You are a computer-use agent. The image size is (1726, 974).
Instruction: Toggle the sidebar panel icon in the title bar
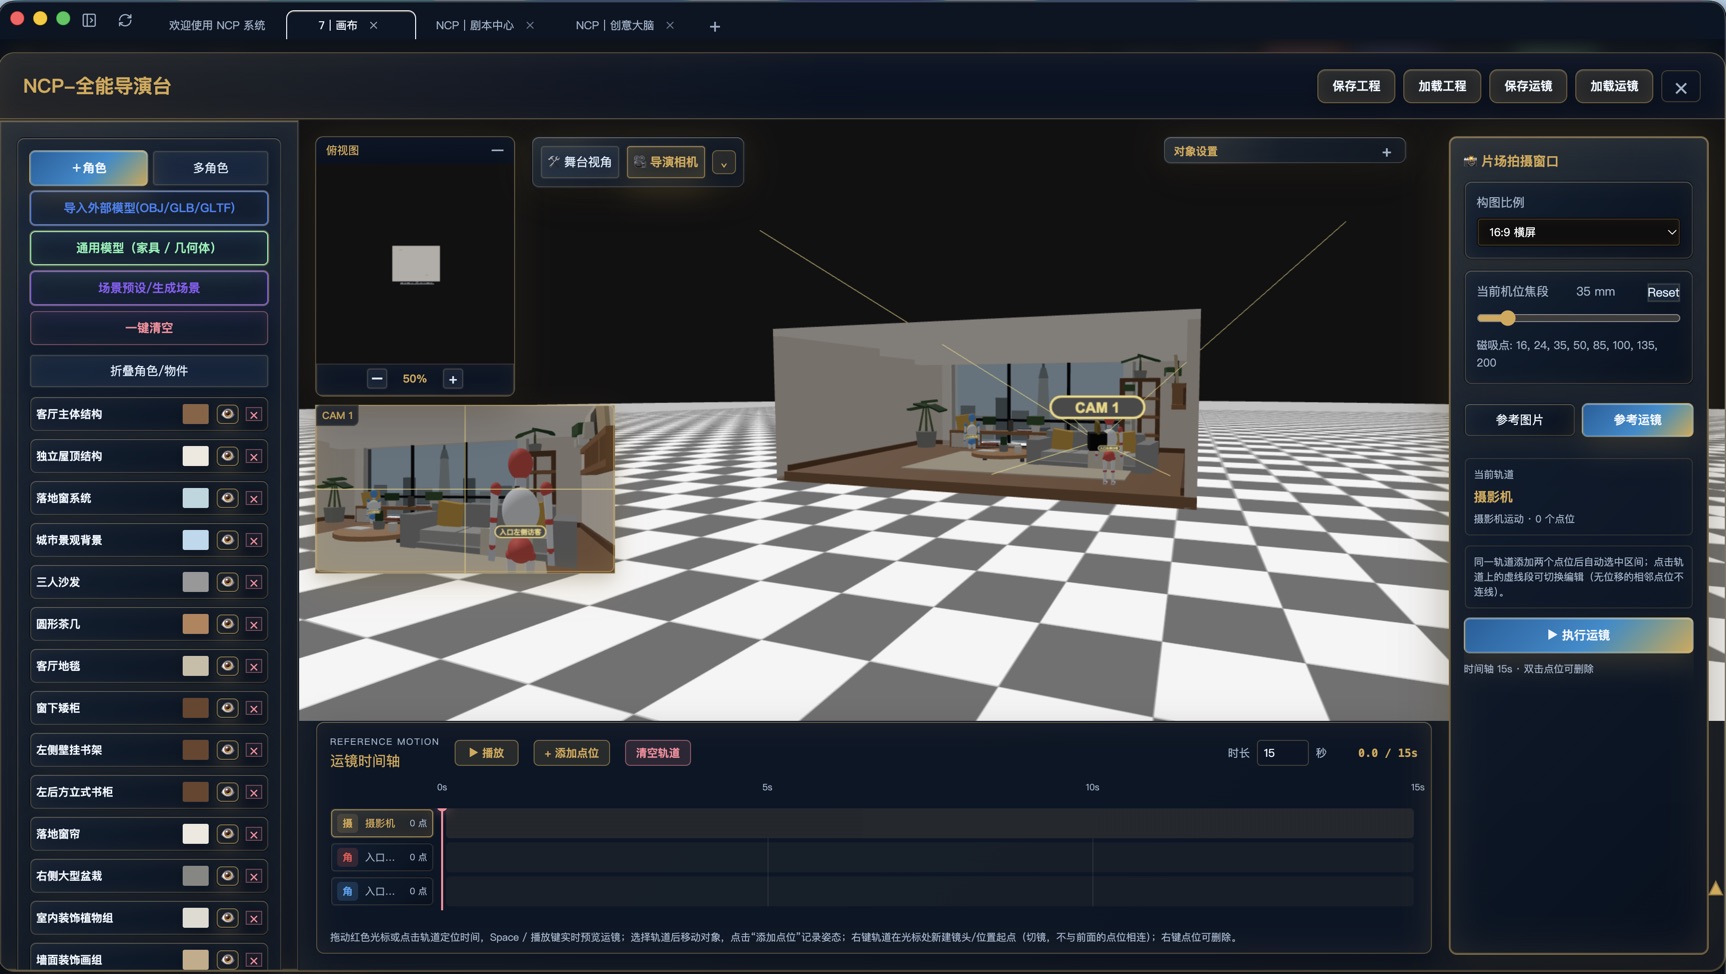coord(89,20)
